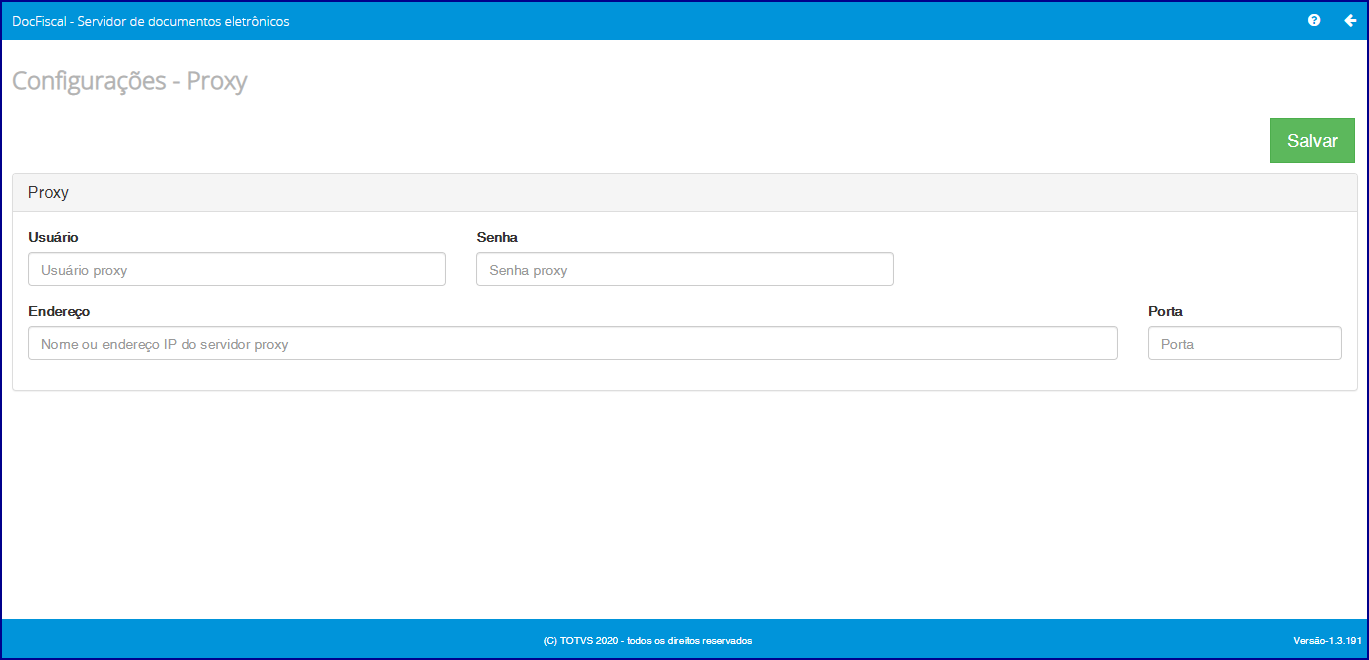Click the Endereço label
Screen dimensions: 1369x660
59,311
